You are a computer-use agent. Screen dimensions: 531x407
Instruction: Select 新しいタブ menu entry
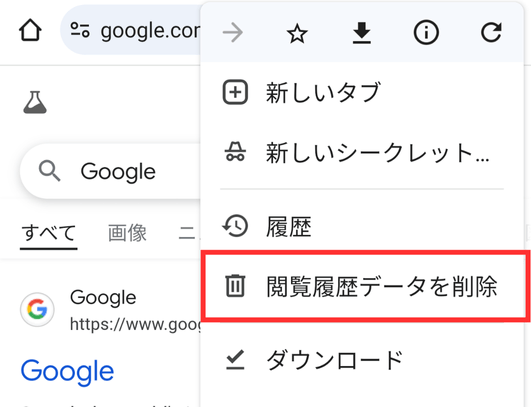click(x=362, y=92)
